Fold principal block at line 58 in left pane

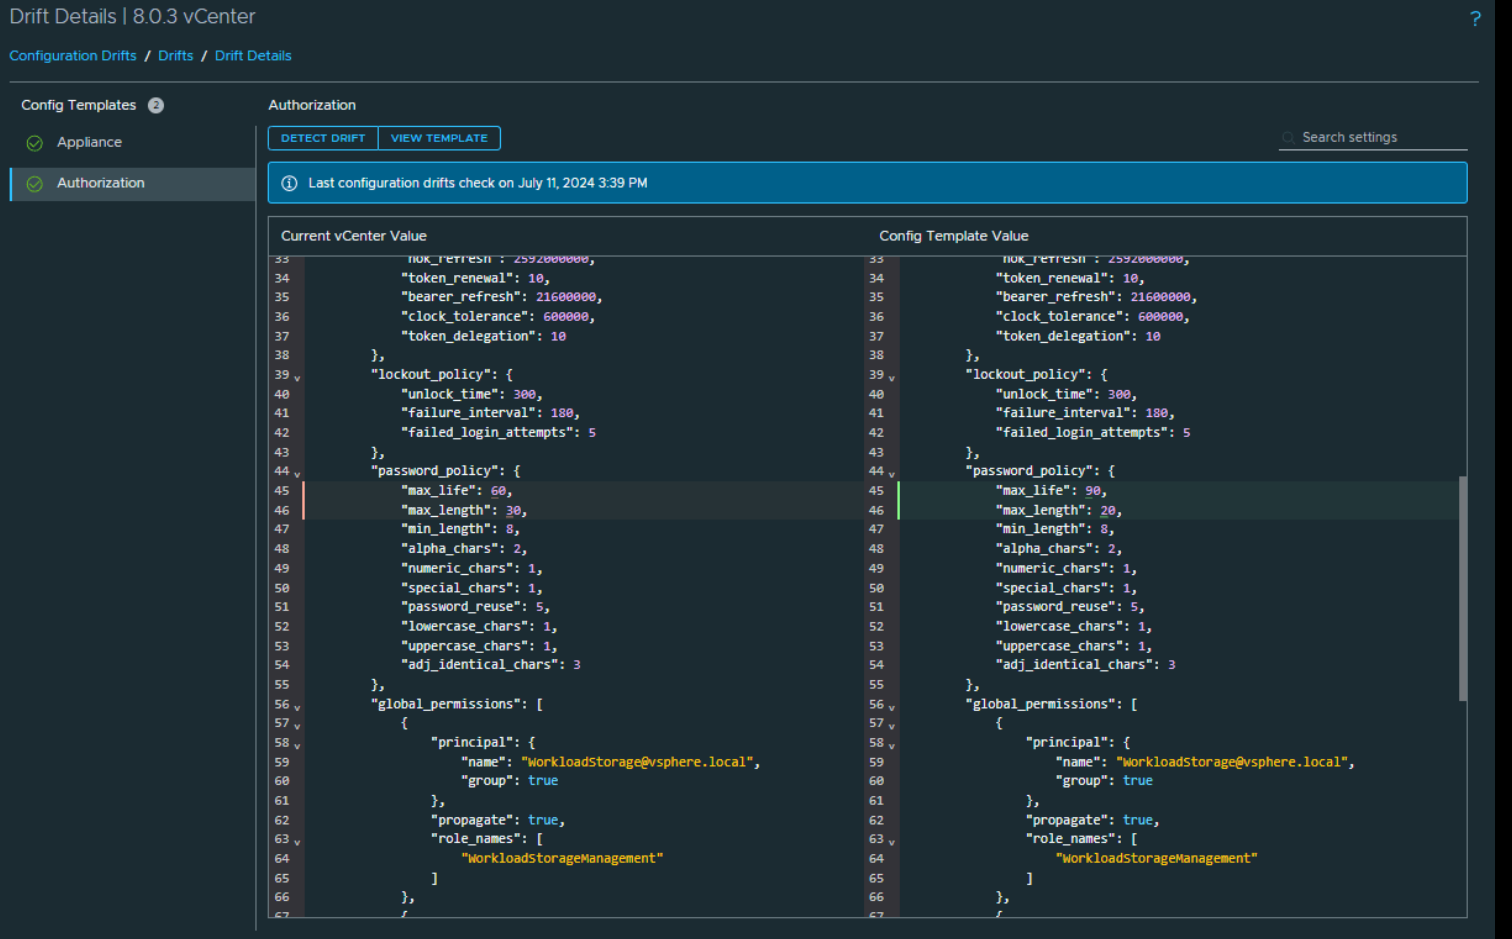click(297, 745)
